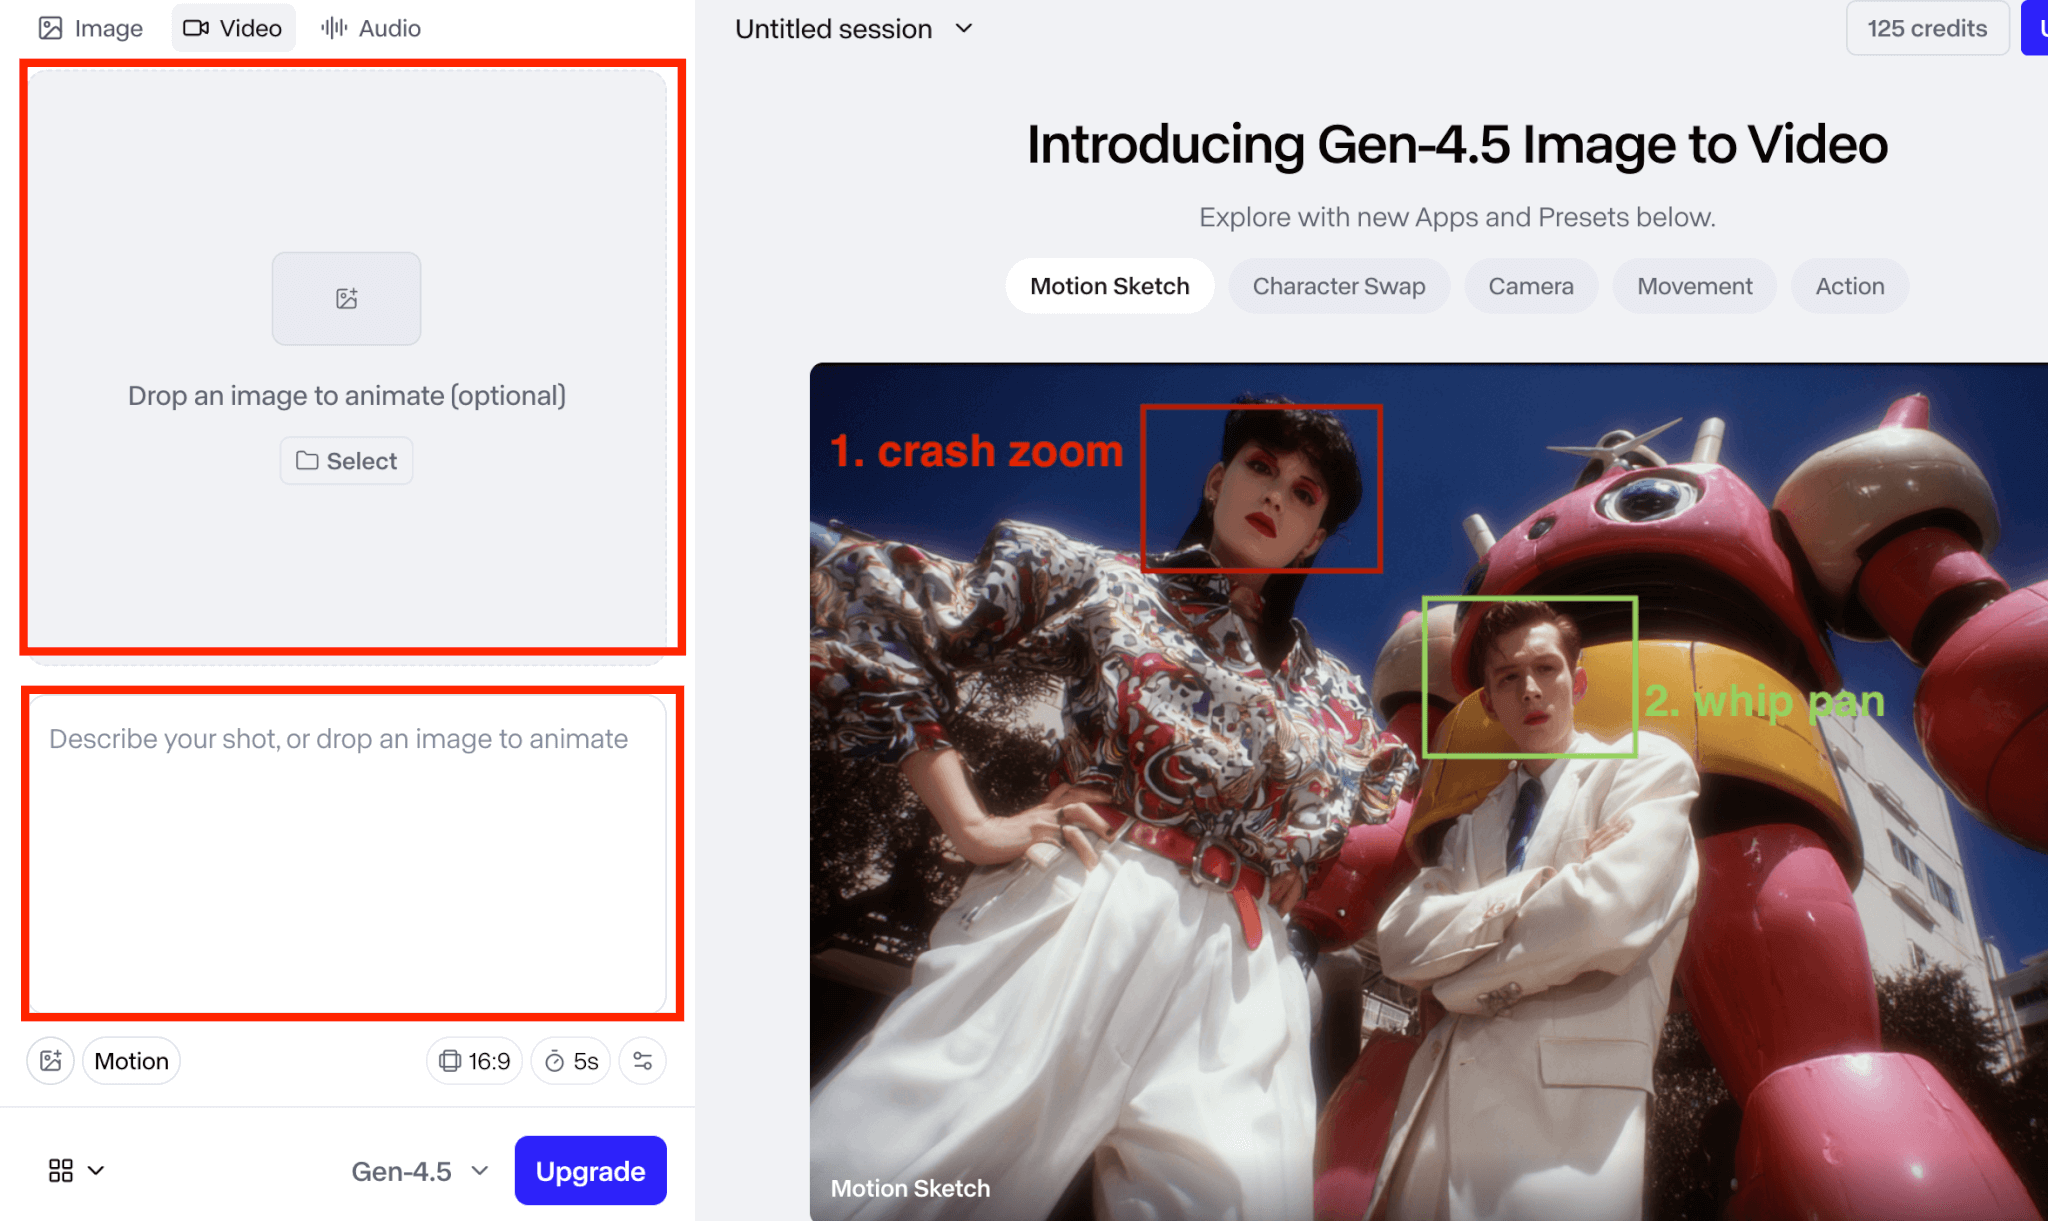2048x1221 pixels.
Task: Choose the Camera preset tab
Action: point(1530,286)
